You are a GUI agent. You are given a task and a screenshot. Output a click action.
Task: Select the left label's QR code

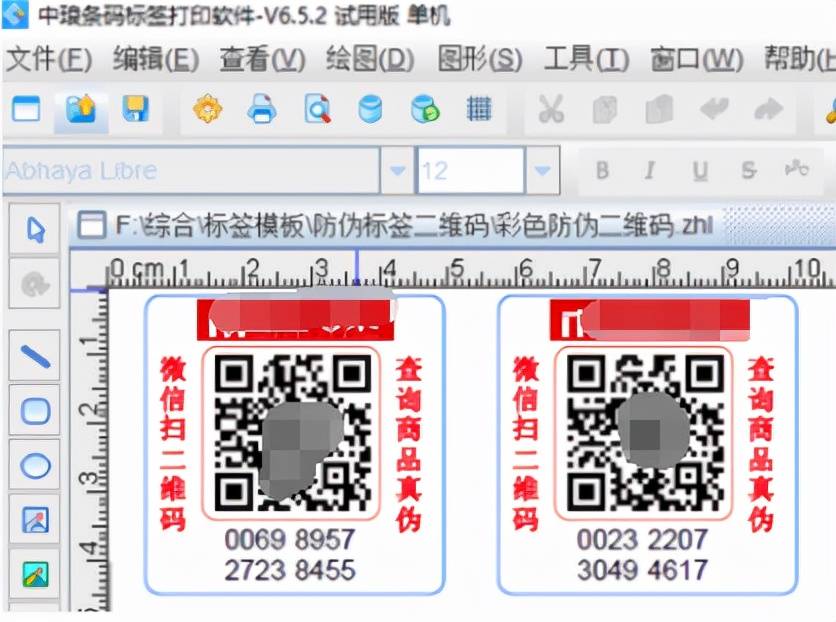pyautogui.click(x=291, y=432)
